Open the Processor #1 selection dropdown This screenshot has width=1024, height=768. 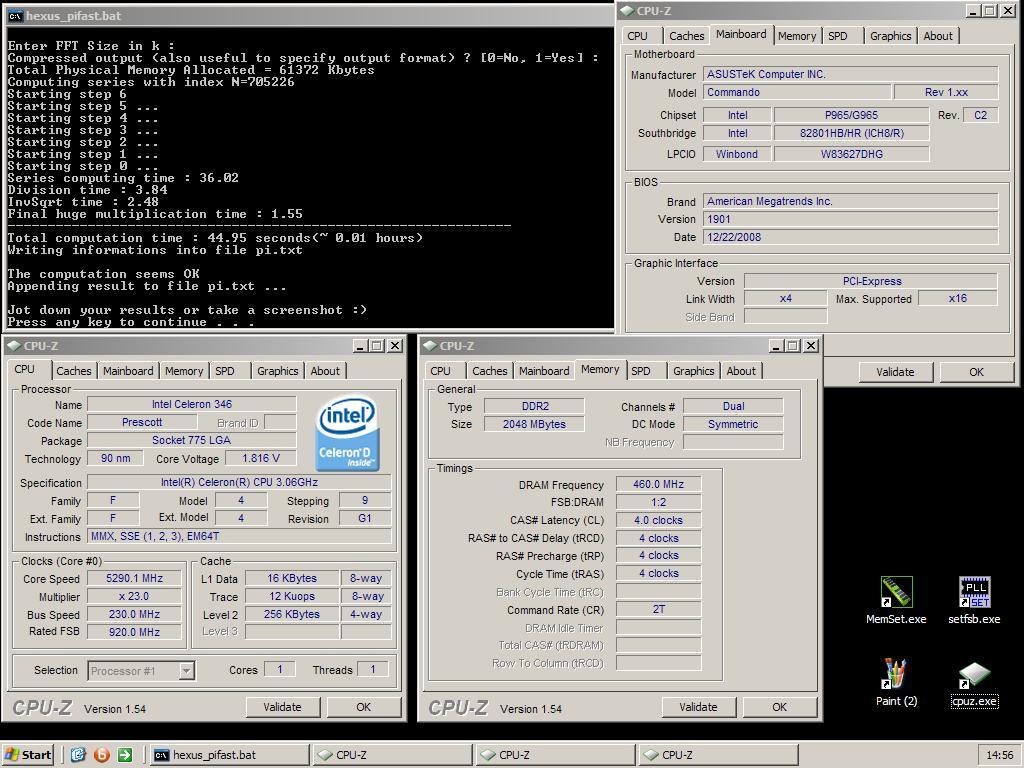click(x=187, y=671)
